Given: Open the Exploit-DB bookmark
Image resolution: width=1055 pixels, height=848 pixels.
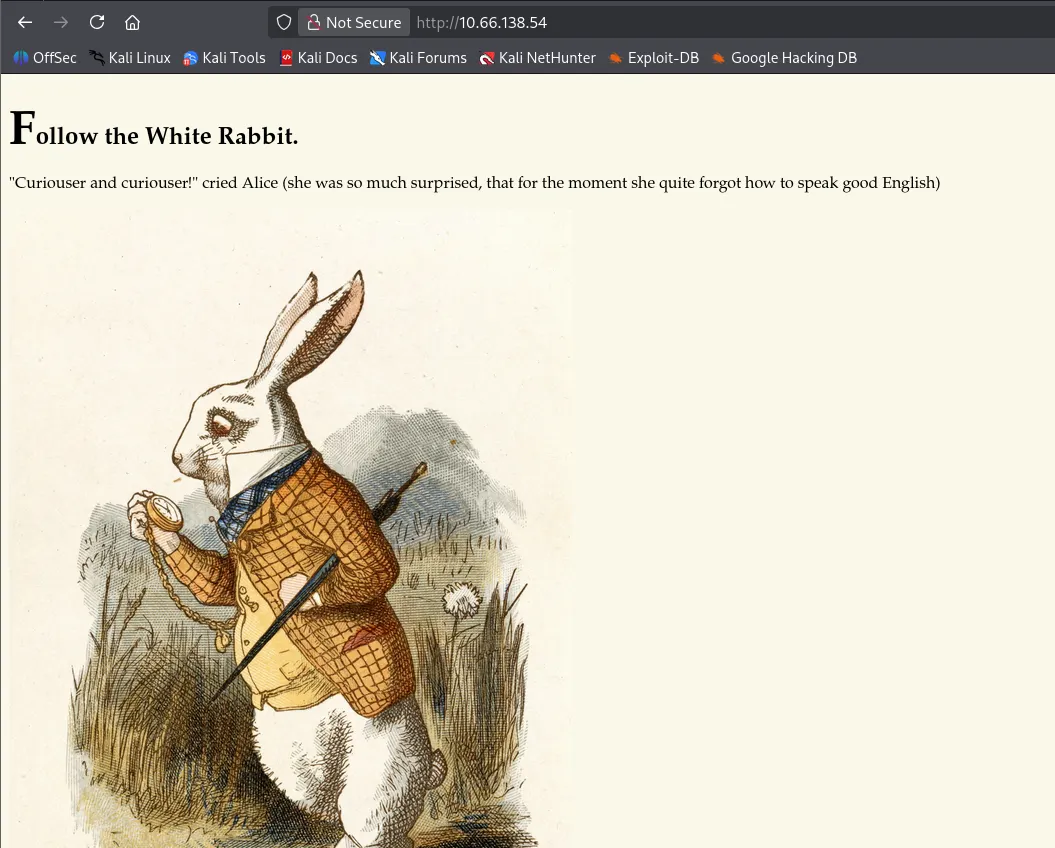Looking at the screenshot, I should click(653, 58).
